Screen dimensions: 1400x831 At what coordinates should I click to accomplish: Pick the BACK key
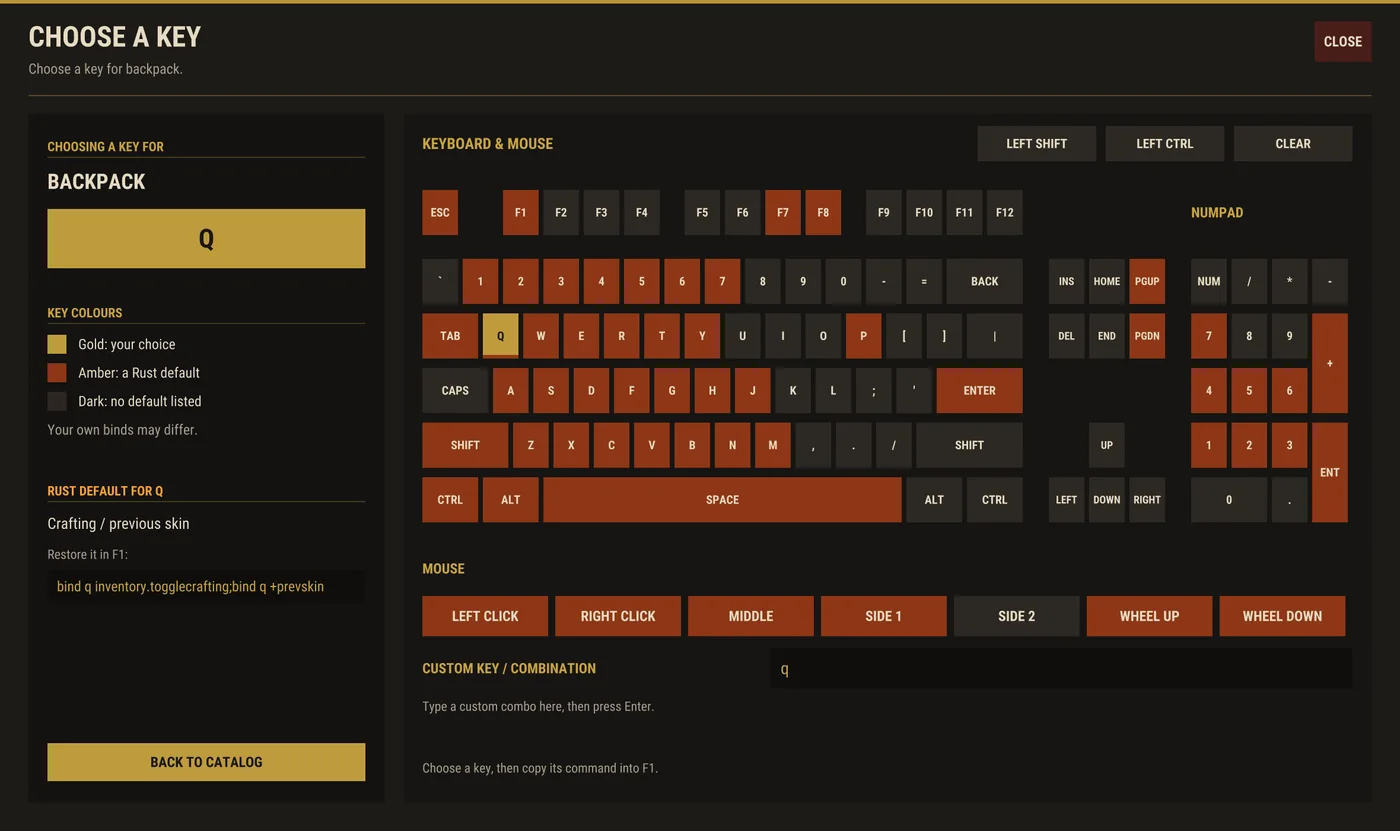984,281
